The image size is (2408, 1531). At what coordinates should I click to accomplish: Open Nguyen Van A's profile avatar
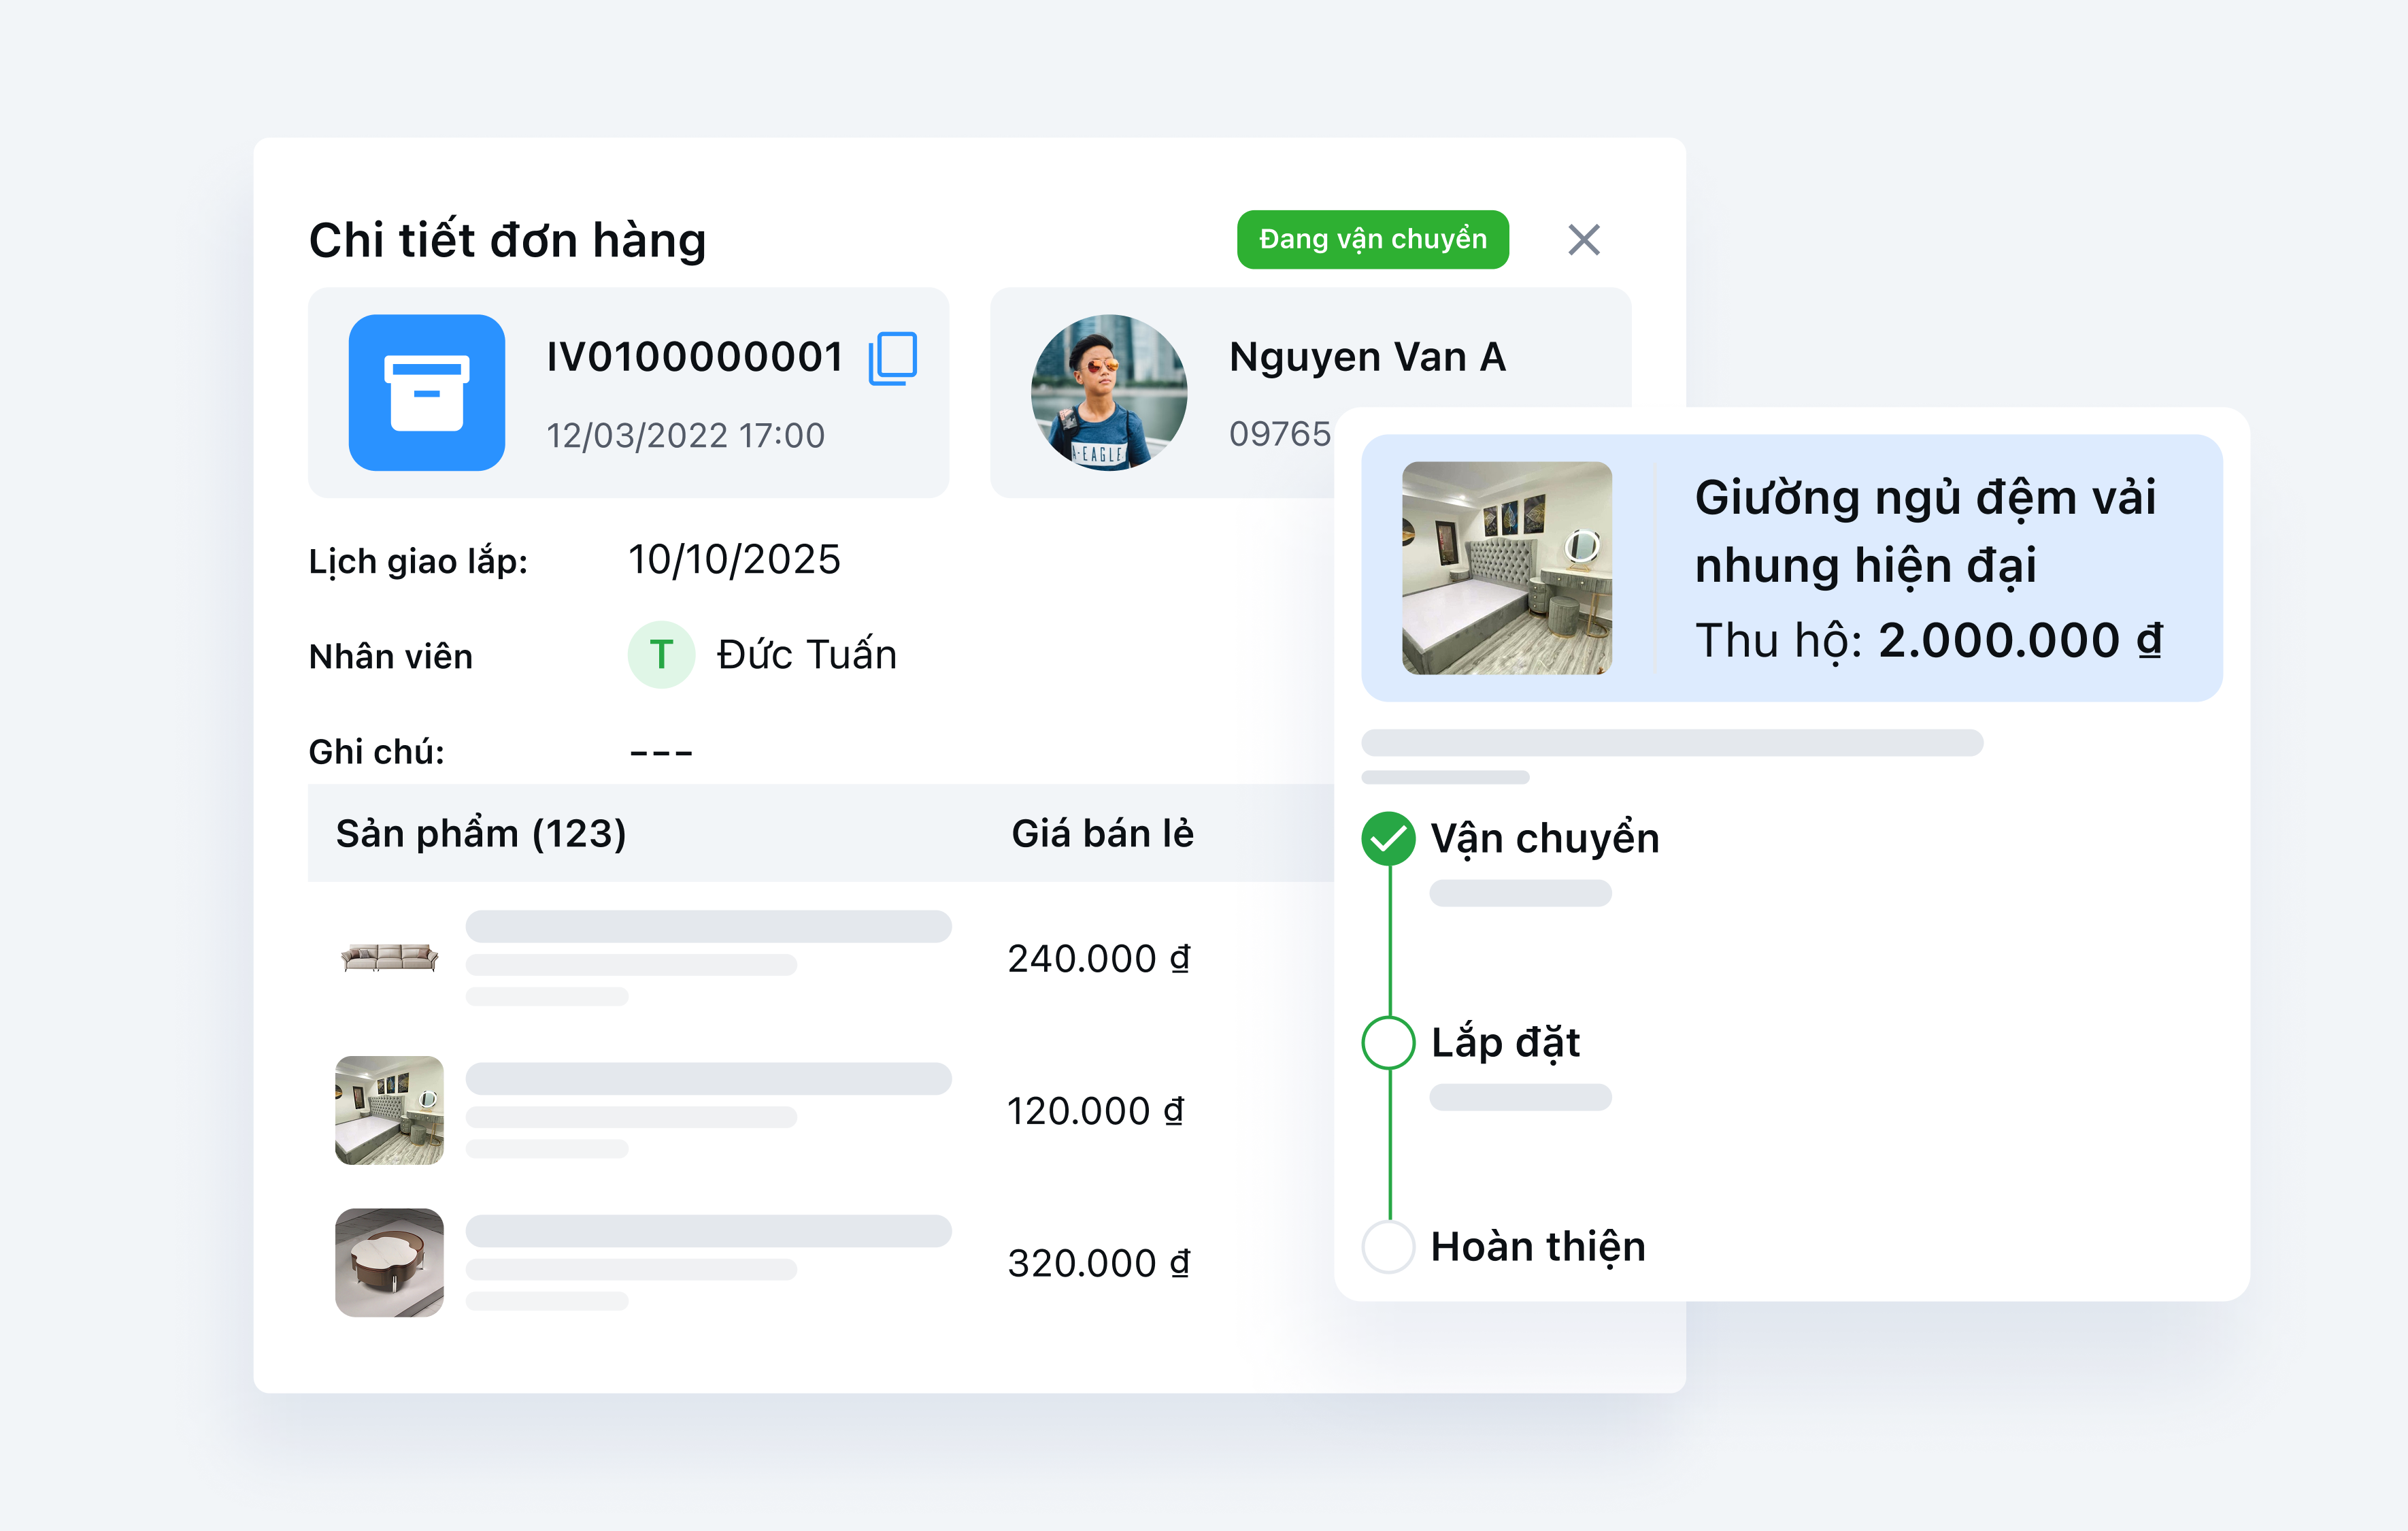(x=1109, y=393)
